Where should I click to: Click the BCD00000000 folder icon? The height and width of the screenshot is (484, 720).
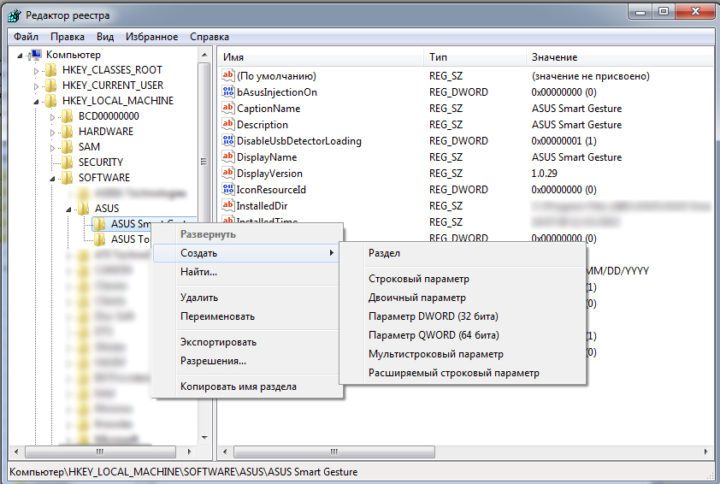pos(67,116)
